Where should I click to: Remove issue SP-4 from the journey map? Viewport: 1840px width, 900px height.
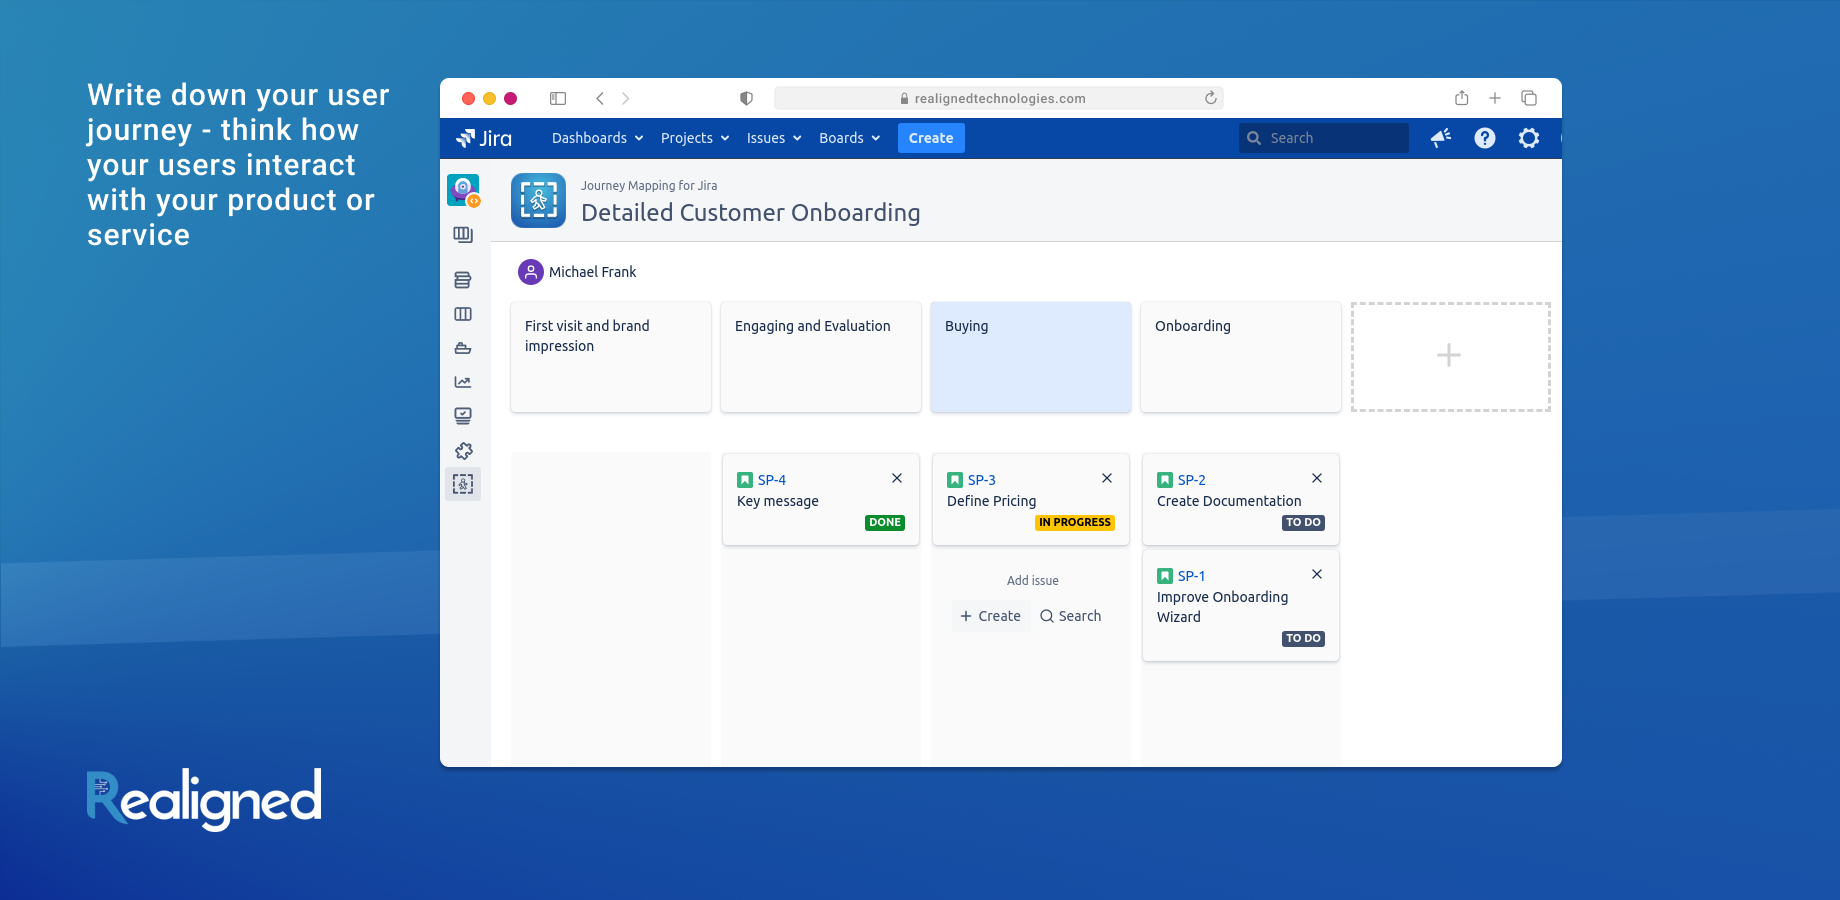[897, 478]
